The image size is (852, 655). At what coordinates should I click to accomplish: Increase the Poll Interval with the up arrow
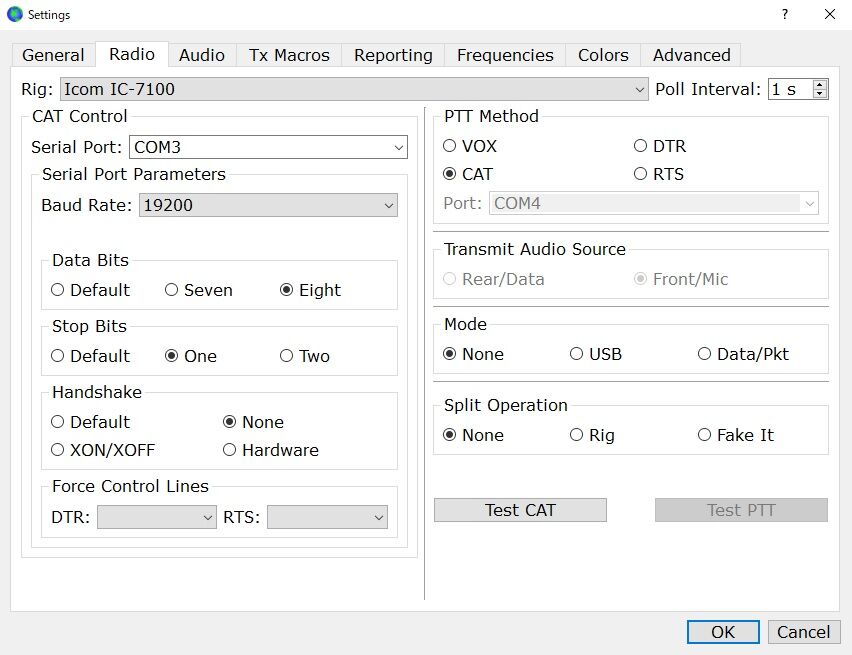pos(820,84)
